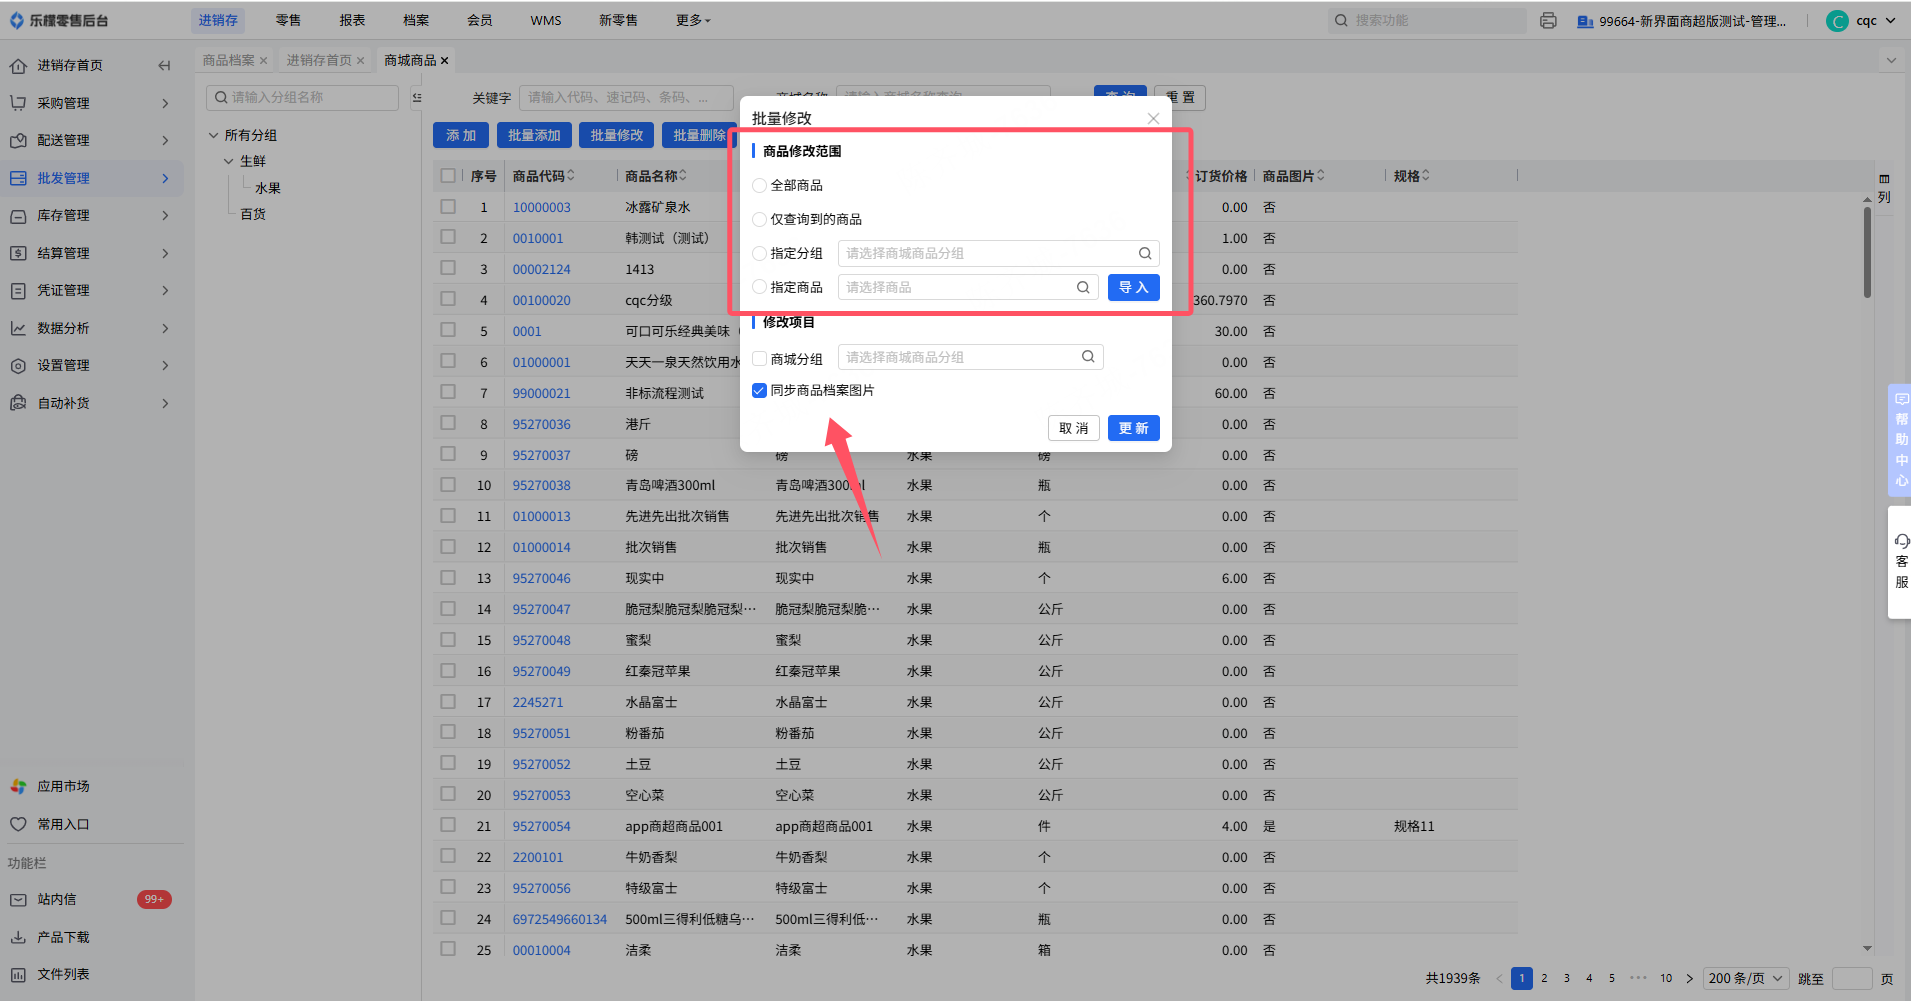Click search icon in 商城分组 field
Screen dimensions: 1911x1001
(1088, 357)
